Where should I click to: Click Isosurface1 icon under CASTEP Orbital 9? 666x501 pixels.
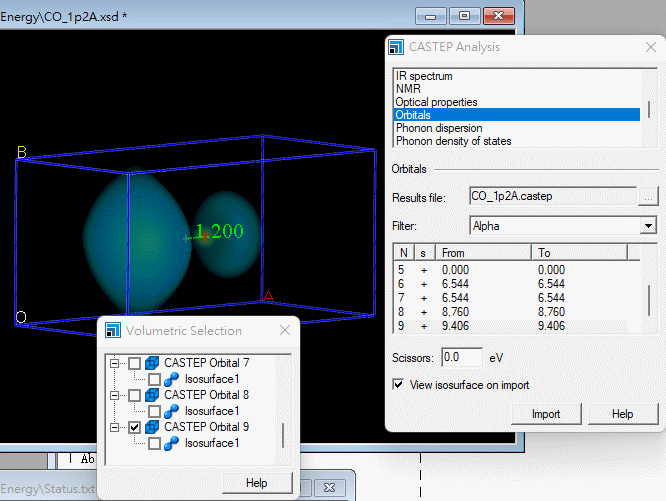pos(173,443)
